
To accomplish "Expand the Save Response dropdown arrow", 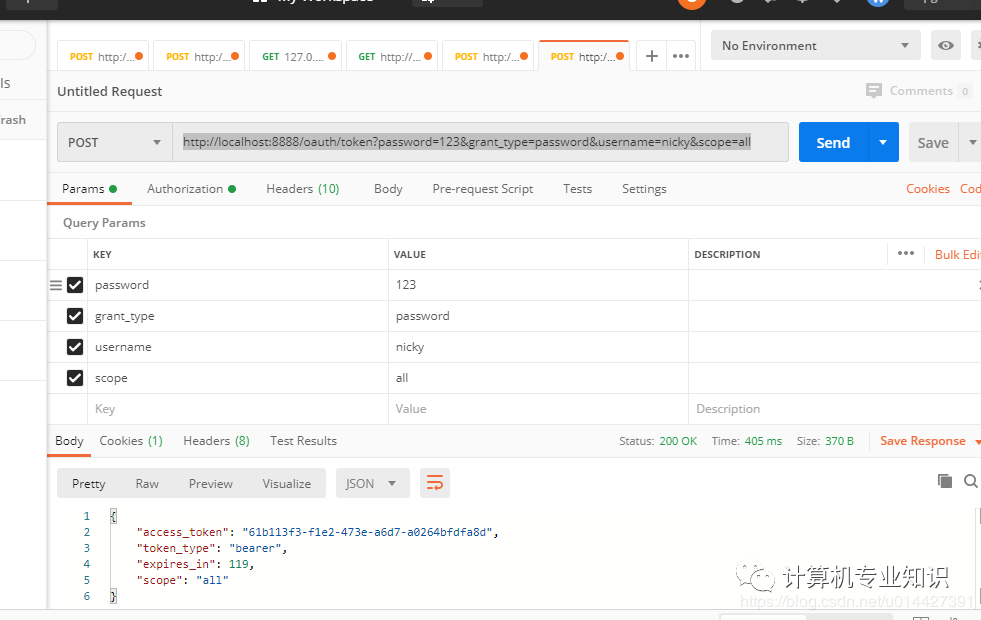I will click(x=977, y=442).
